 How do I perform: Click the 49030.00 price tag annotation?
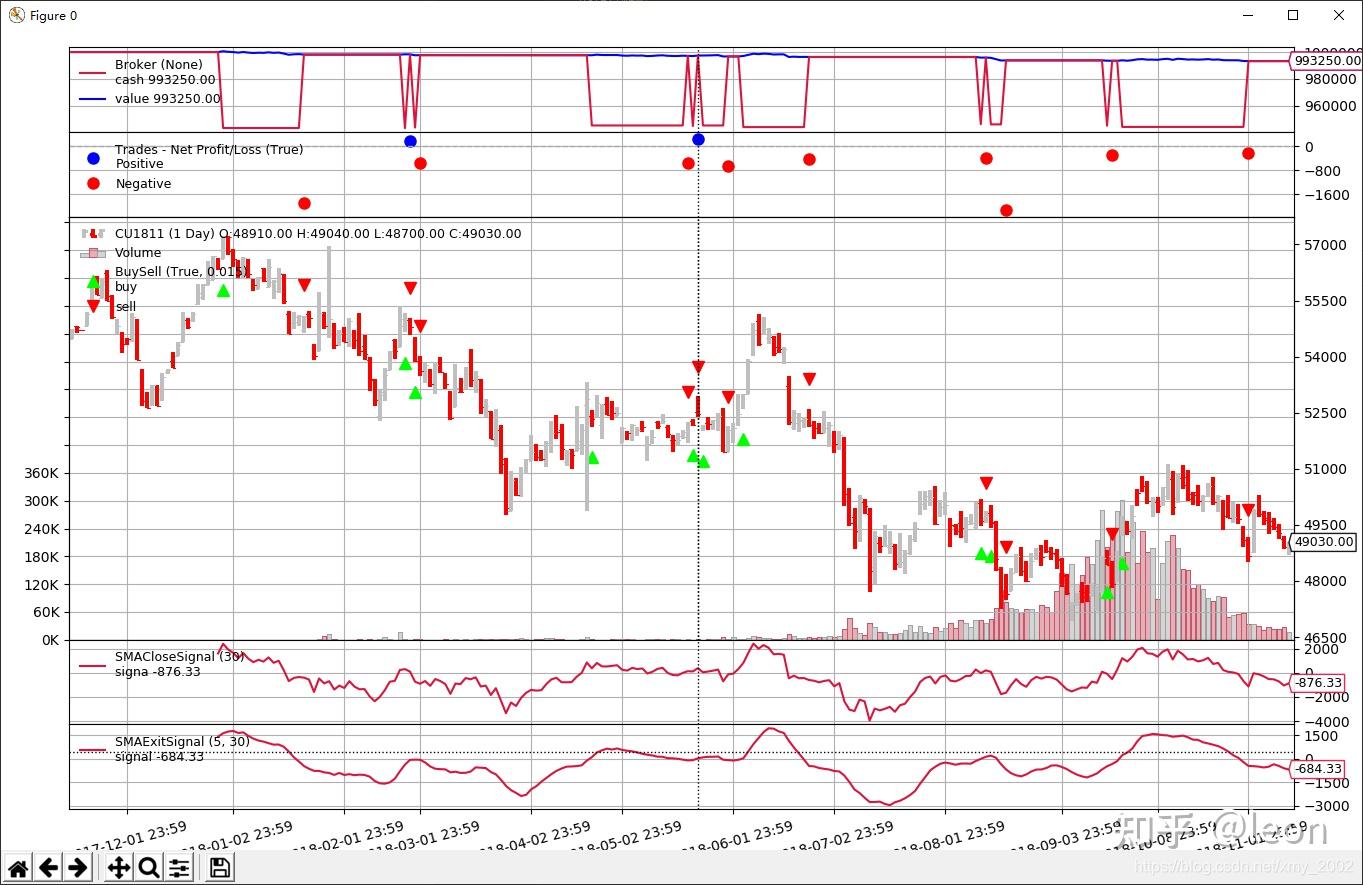[x=1323, y=542]
